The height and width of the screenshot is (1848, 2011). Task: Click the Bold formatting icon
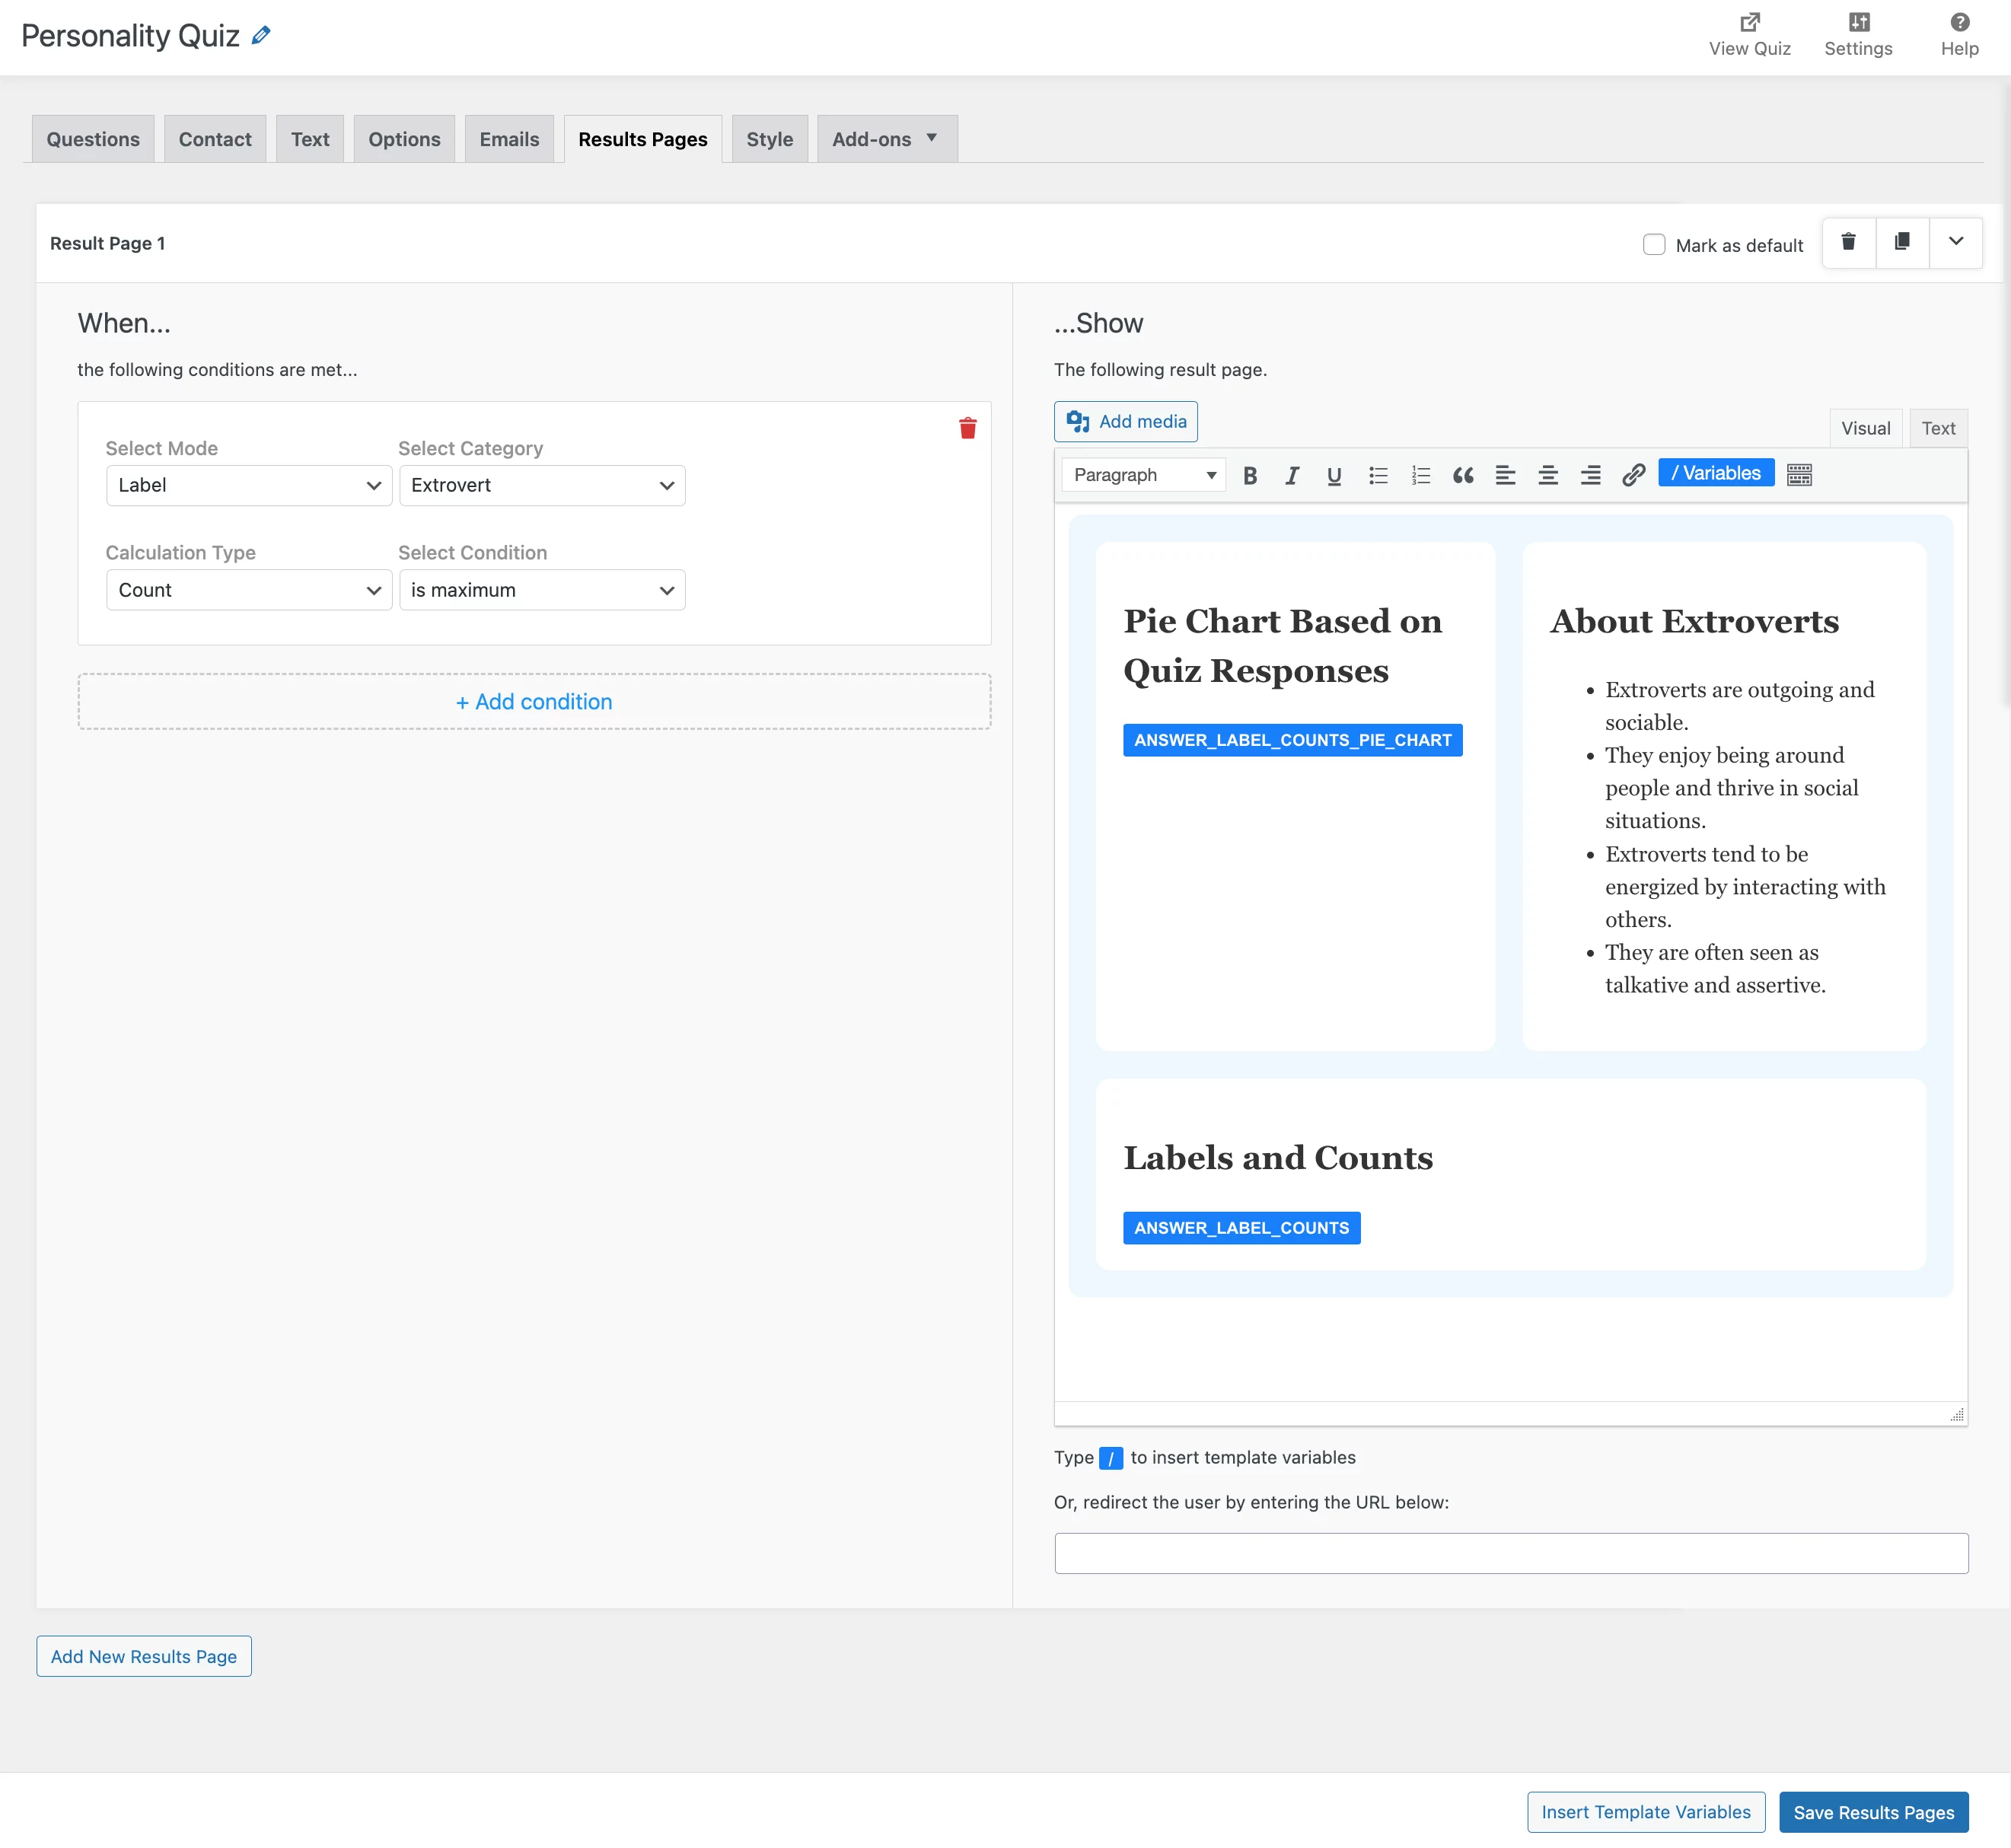(x=1250, y=475)
